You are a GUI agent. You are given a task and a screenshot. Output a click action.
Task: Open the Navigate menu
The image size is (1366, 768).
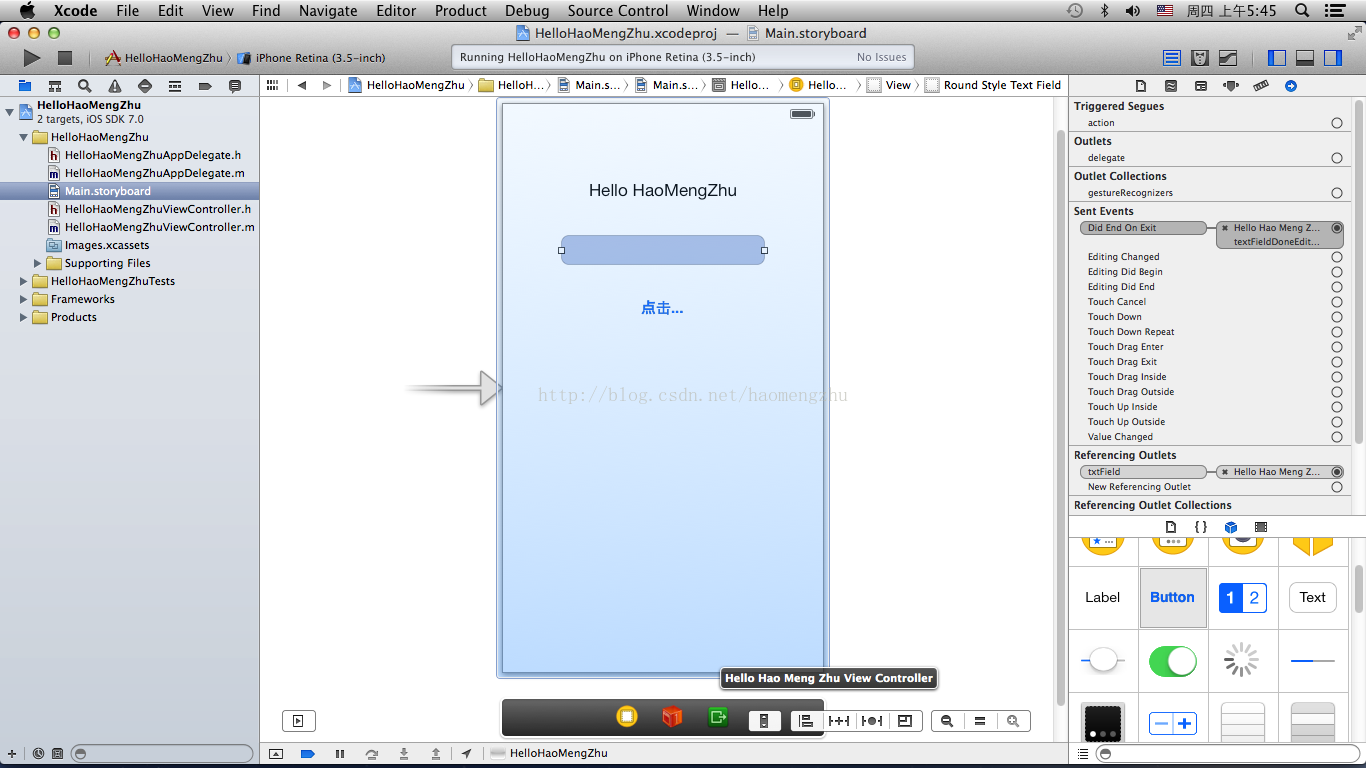[x=328, y=11]
